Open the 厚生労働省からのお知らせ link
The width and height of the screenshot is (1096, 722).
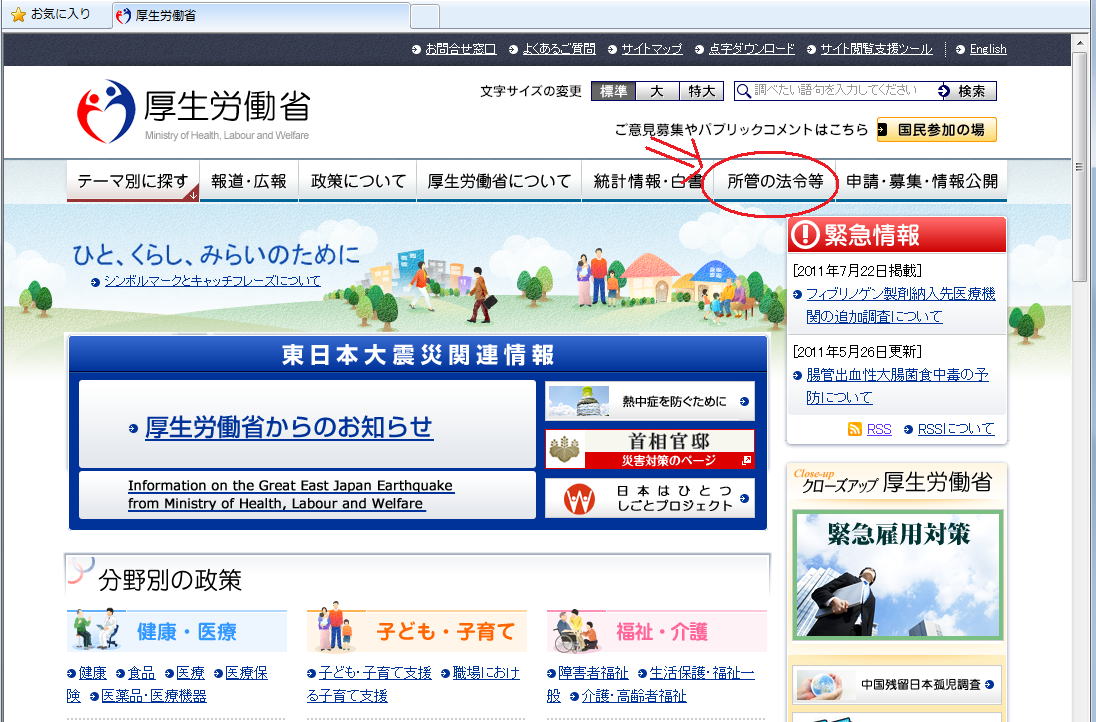289,427
